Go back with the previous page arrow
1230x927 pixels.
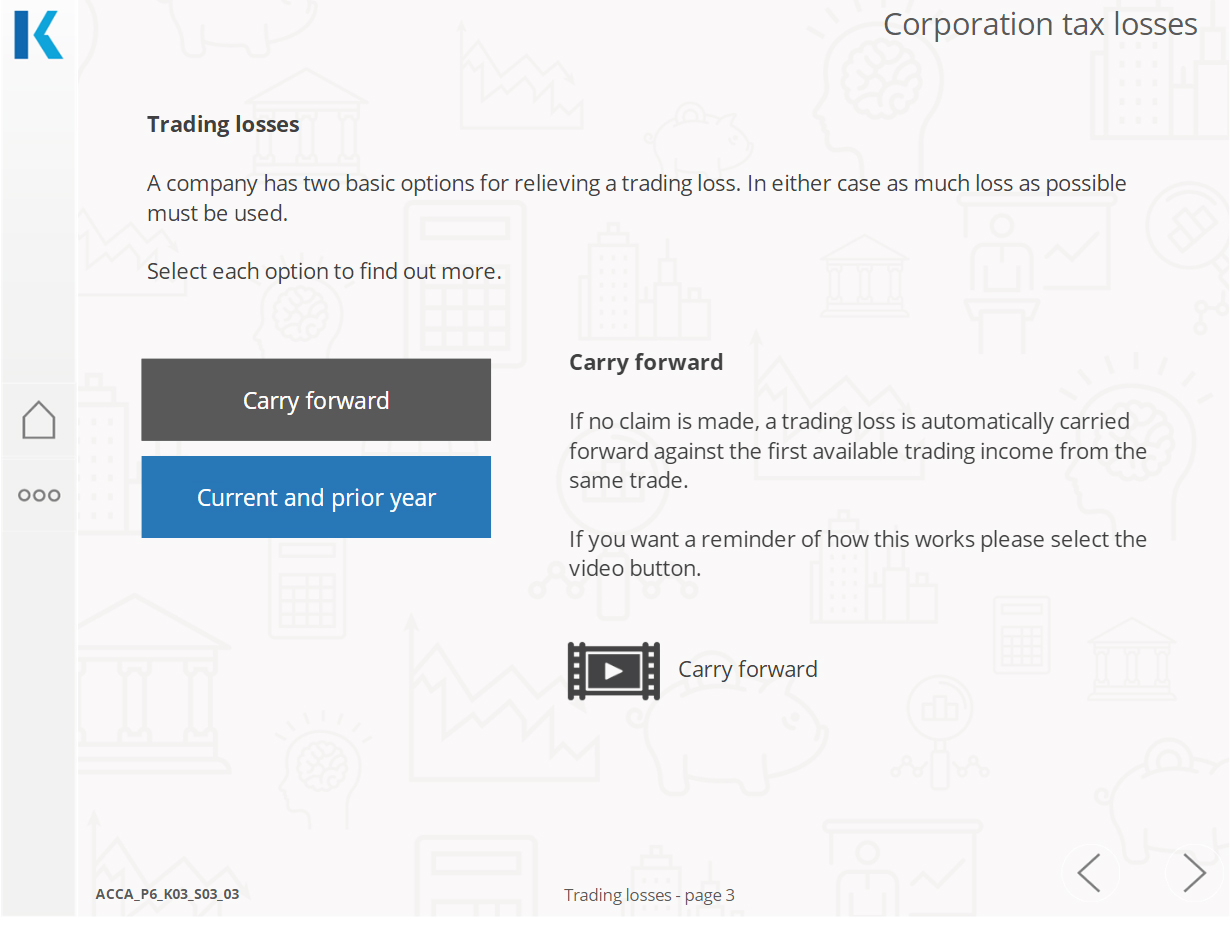pyautogui.click(x=1089, y=873)
